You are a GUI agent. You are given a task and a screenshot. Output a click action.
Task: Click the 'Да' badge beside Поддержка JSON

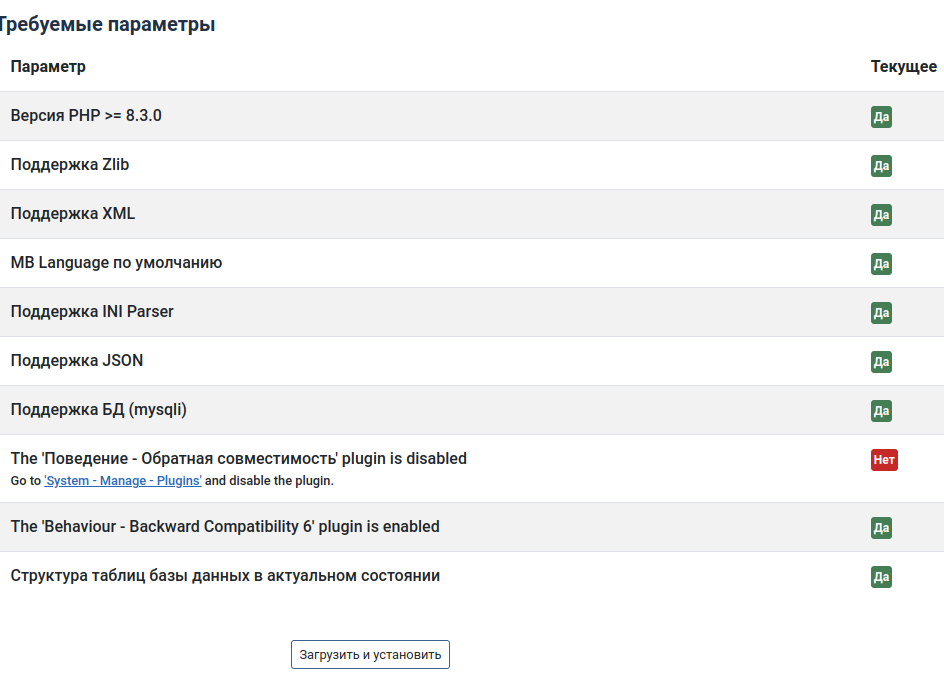881,362
